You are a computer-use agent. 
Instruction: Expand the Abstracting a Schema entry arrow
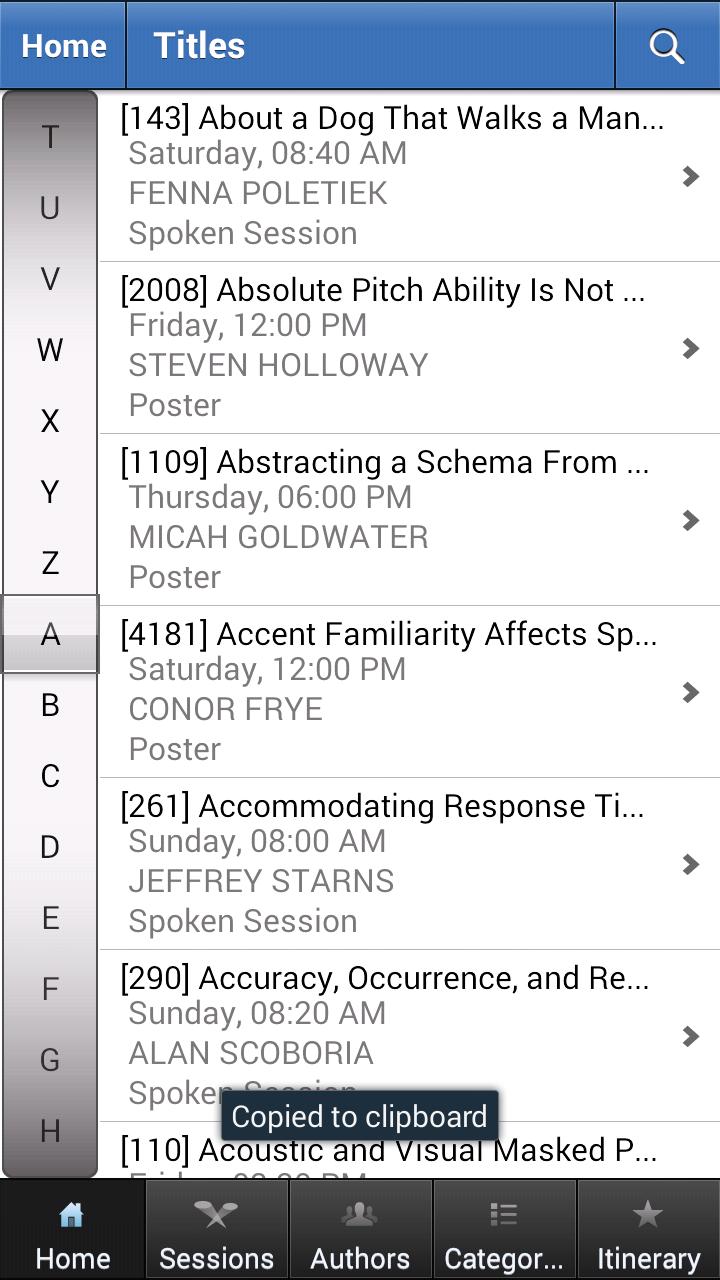pos(690,520)
